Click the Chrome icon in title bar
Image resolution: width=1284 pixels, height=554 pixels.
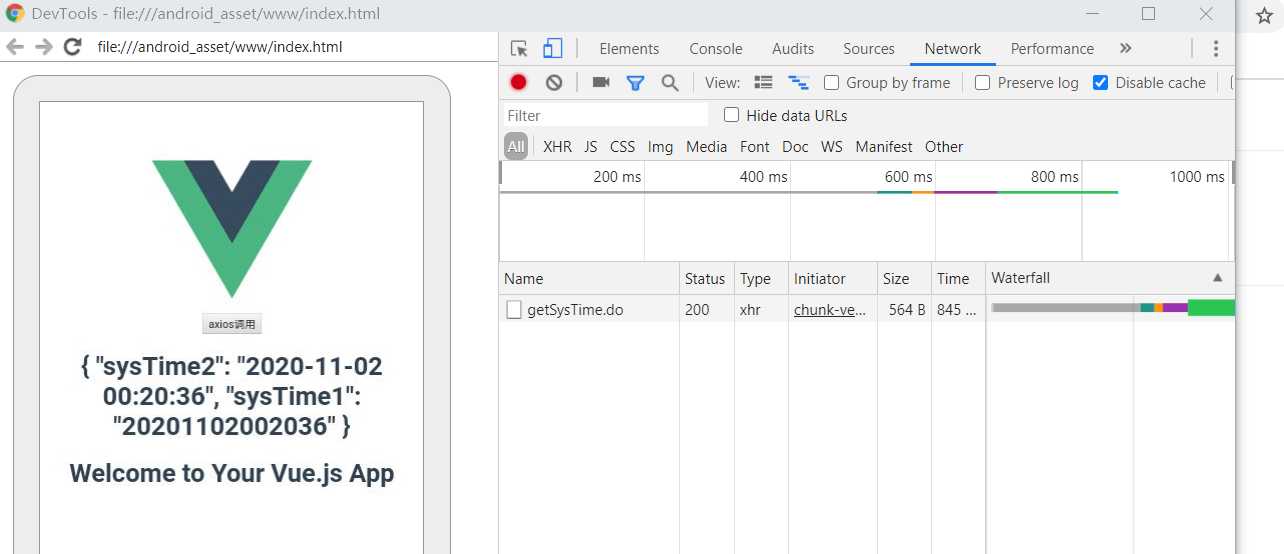[15, 14]
